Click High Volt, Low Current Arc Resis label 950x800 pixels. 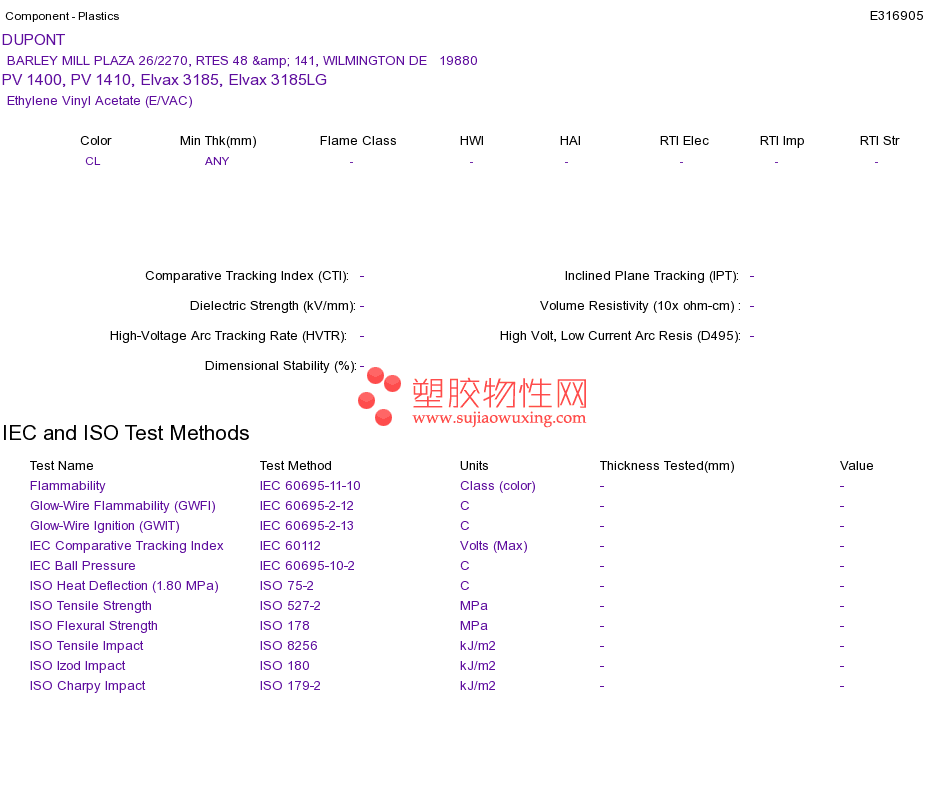click(620, 336)
